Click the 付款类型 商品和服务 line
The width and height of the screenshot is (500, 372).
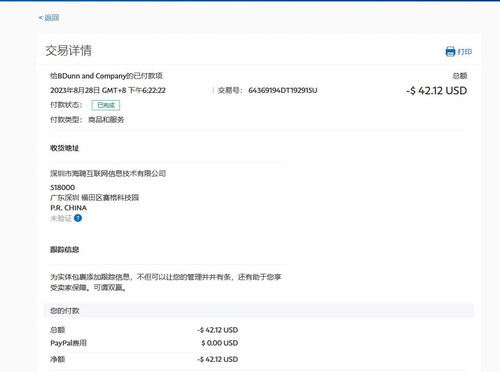pyautogui.click(x=87, y=120)
